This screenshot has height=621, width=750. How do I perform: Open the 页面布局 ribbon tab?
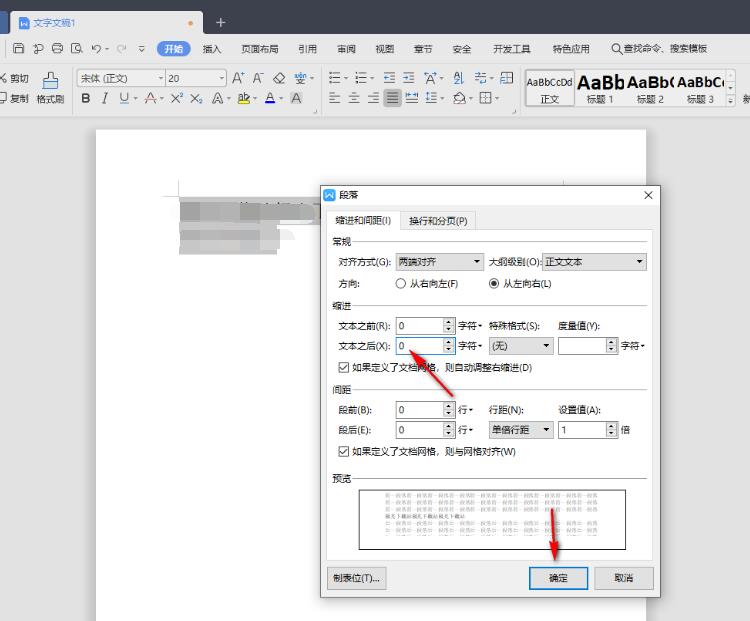click(260, 49)
